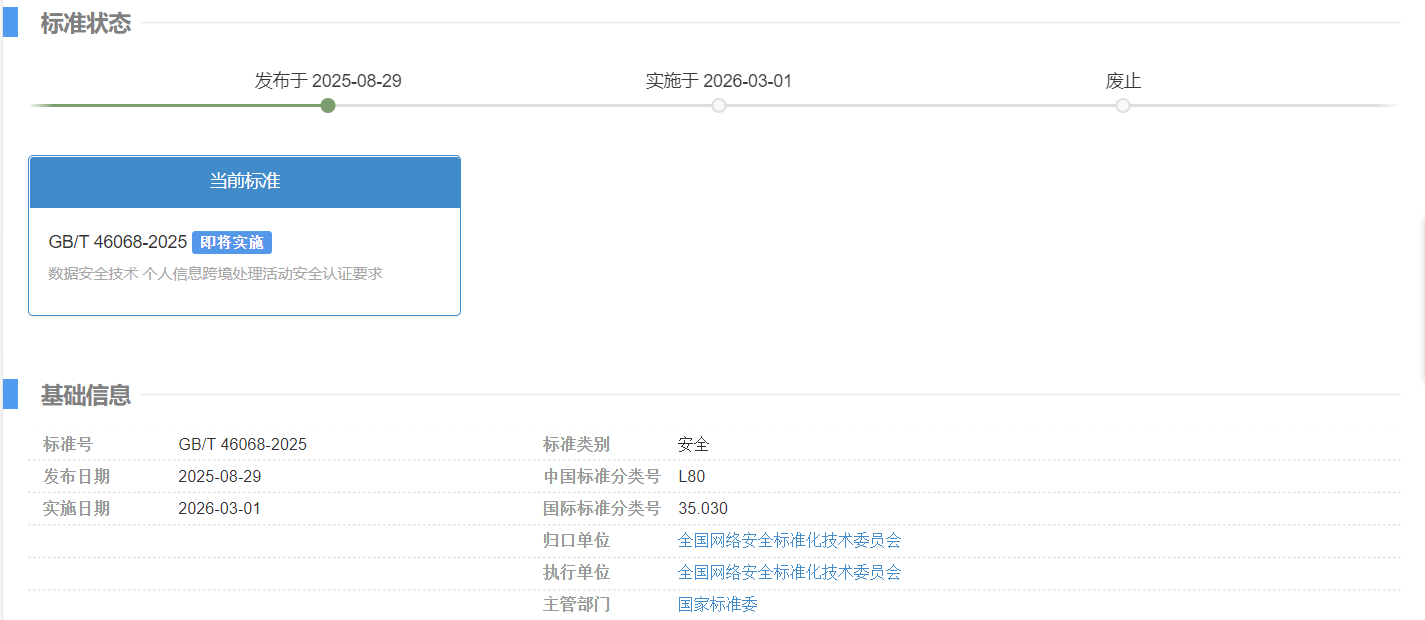
Task: Click the standard title 数据安全技术 个人信息跨境处理活动安全认证要求
Action: point(215,273)
